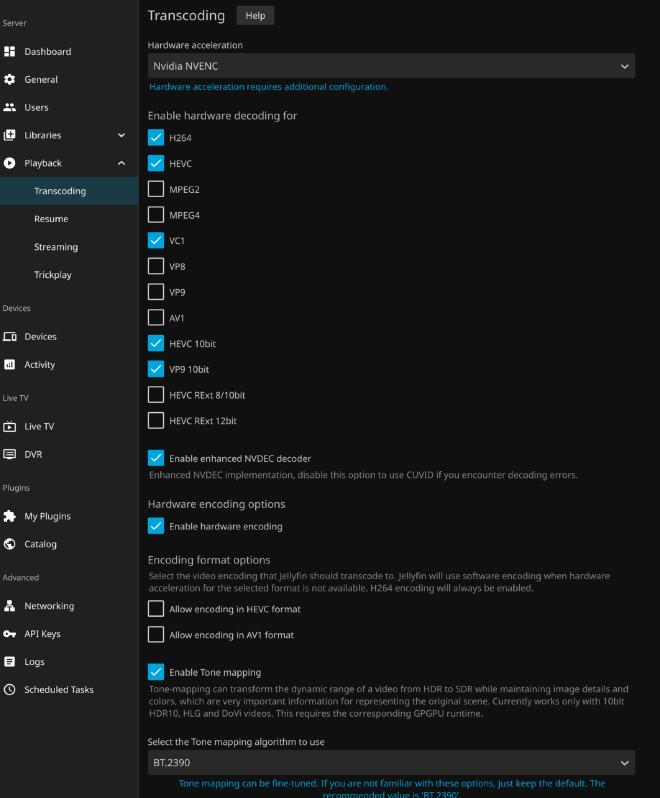Select the Live TV icon
The image size is (660, 798).
[10, 427]
